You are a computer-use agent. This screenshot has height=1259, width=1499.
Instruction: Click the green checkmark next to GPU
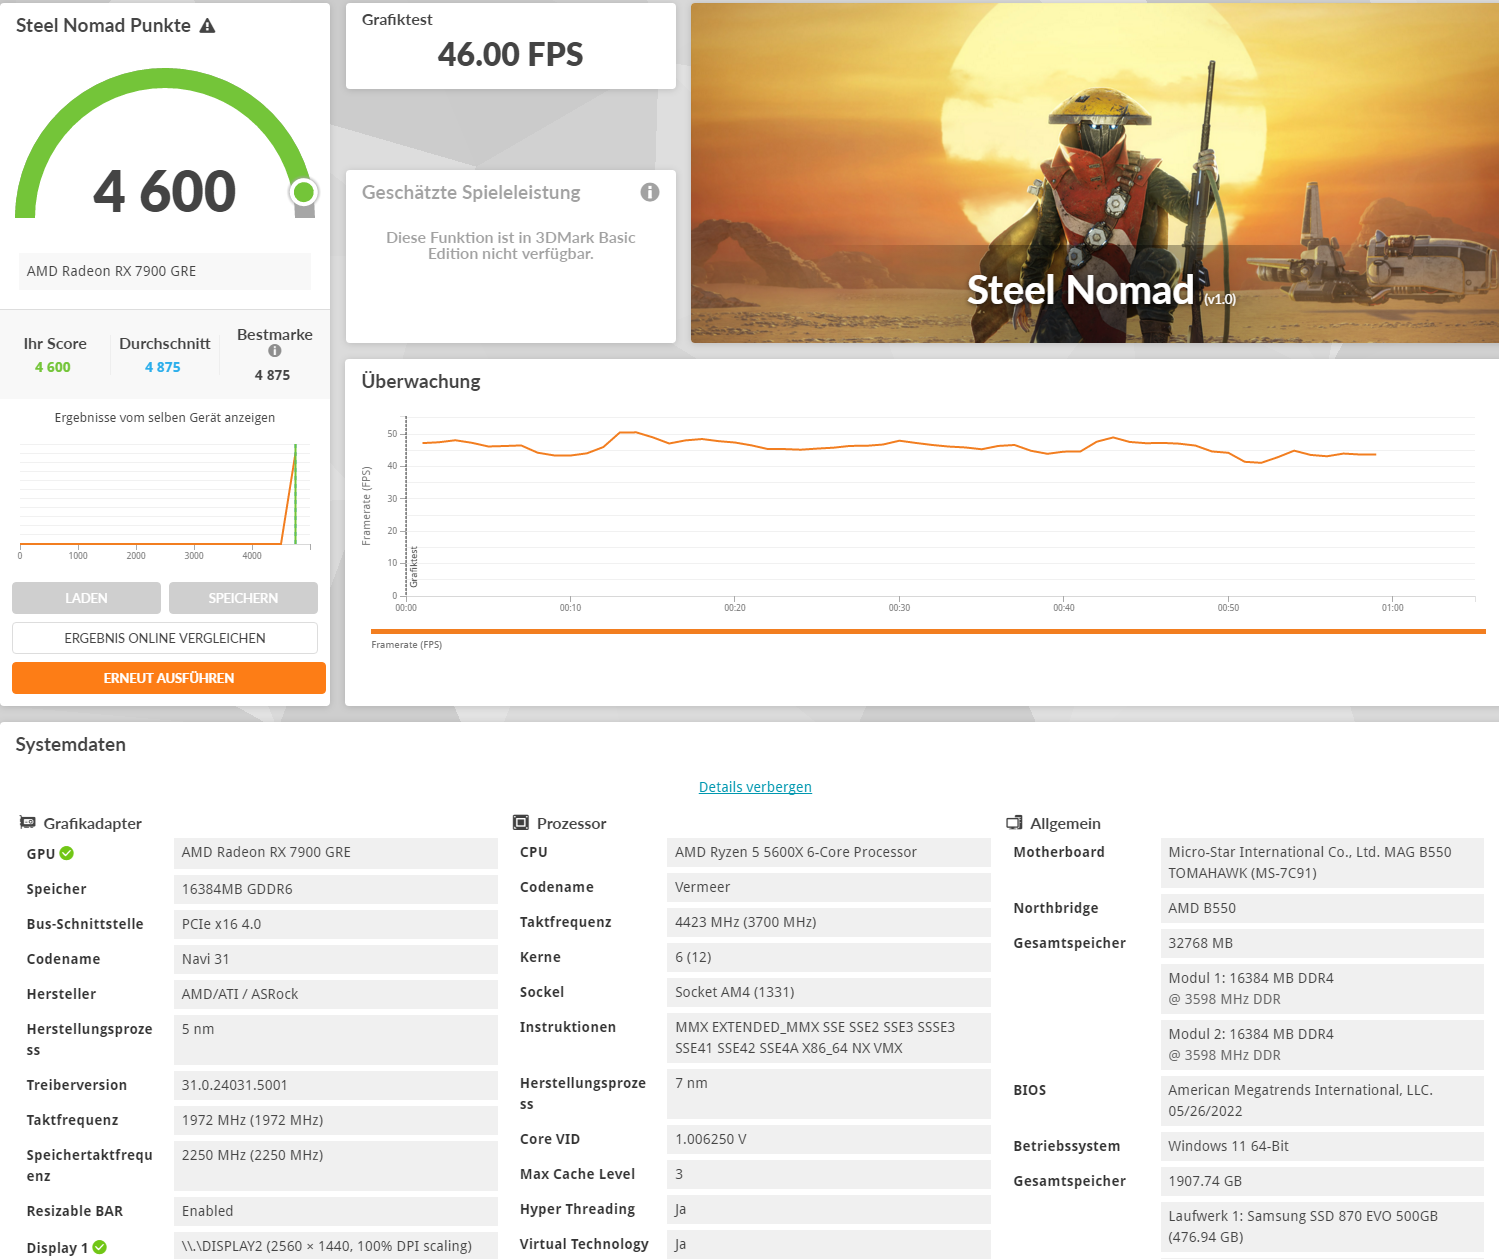pyautogui.click(x=67, y=853)
